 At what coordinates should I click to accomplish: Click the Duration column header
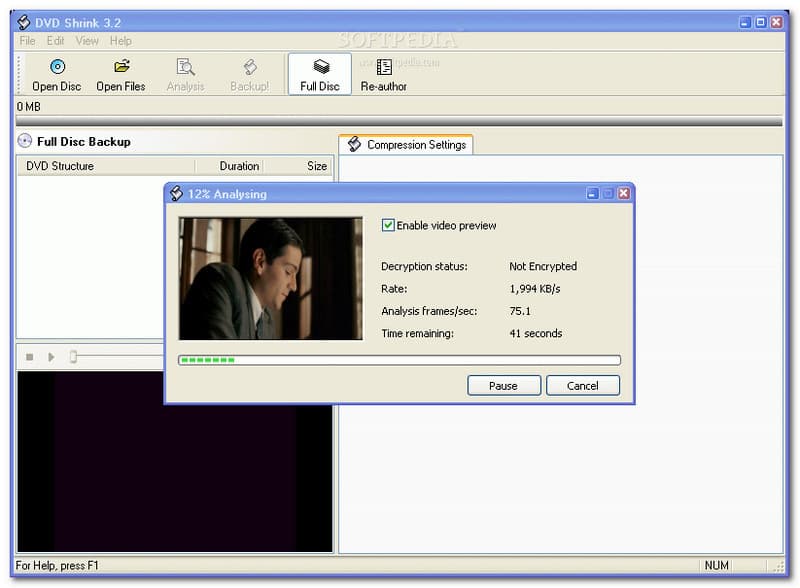click(239, 166)
